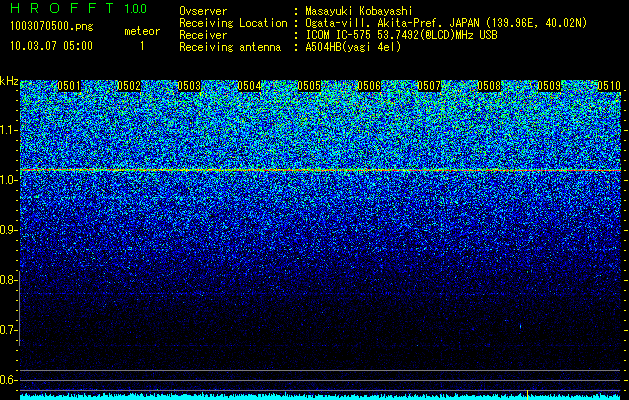The image size is (629, 400).
Task: Click the date 10.03.07 05:00
Action: (51, 45)
